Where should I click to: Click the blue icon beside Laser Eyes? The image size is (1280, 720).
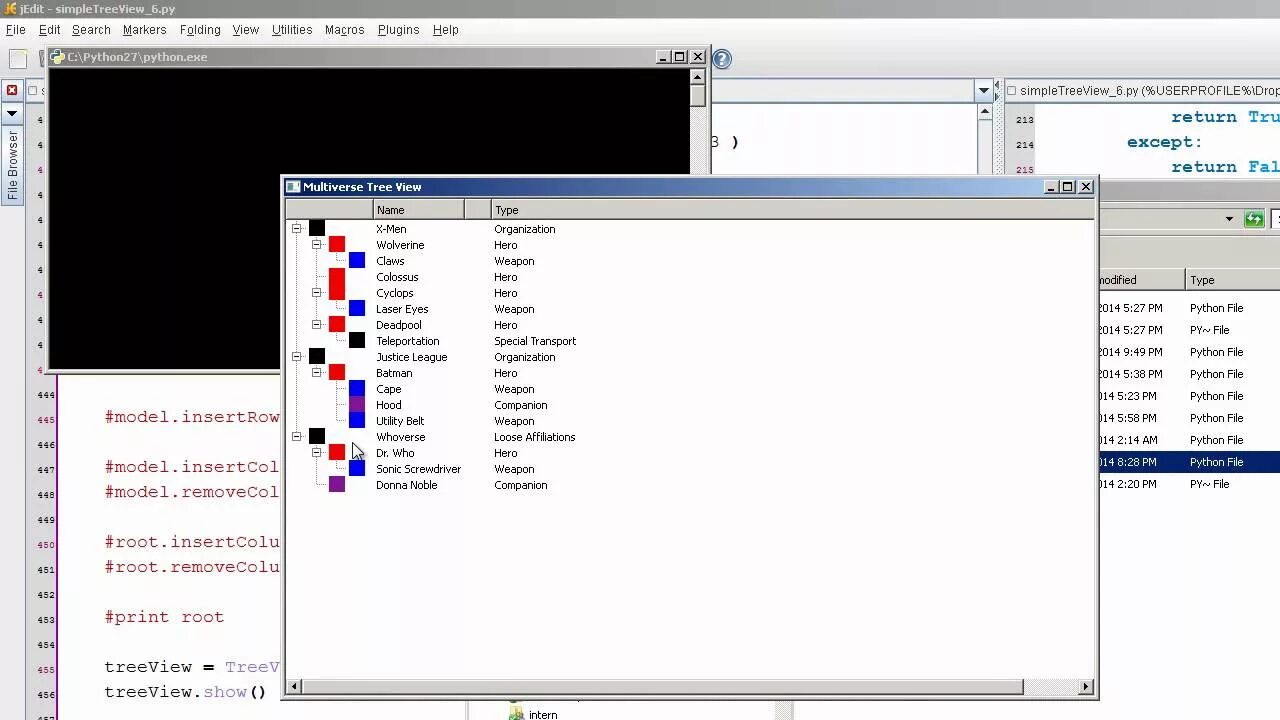point(357,309)
